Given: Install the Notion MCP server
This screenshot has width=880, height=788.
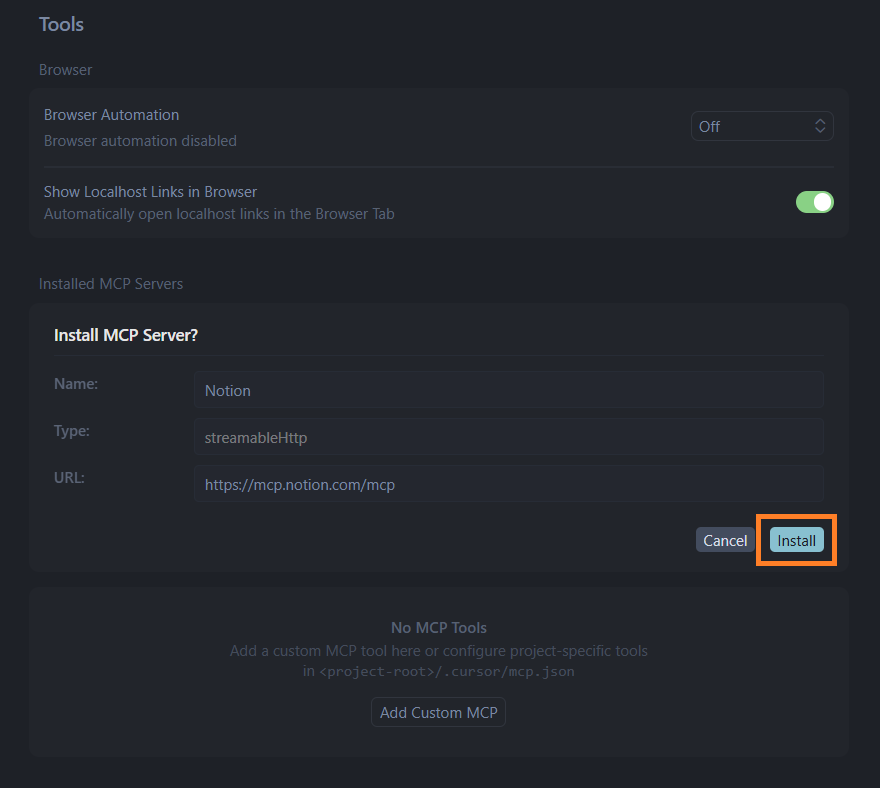Looking at the screenshot, I should [797, 540].
